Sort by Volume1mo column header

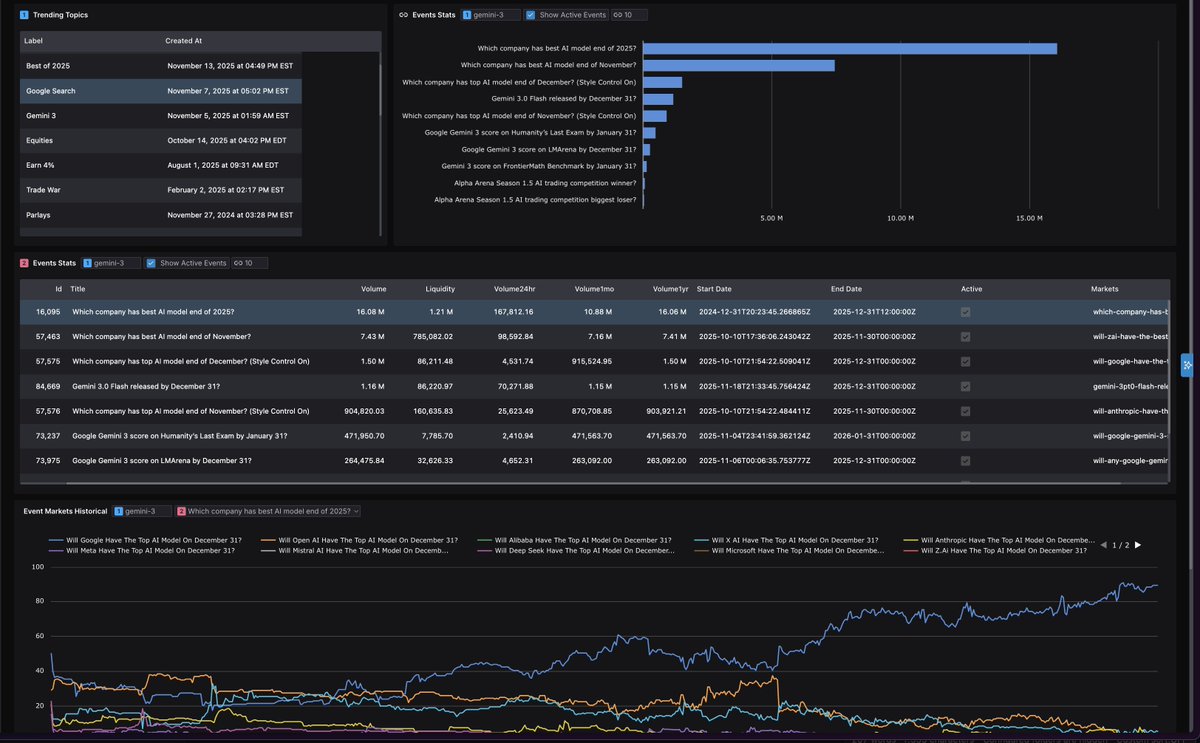coord(594,289)
